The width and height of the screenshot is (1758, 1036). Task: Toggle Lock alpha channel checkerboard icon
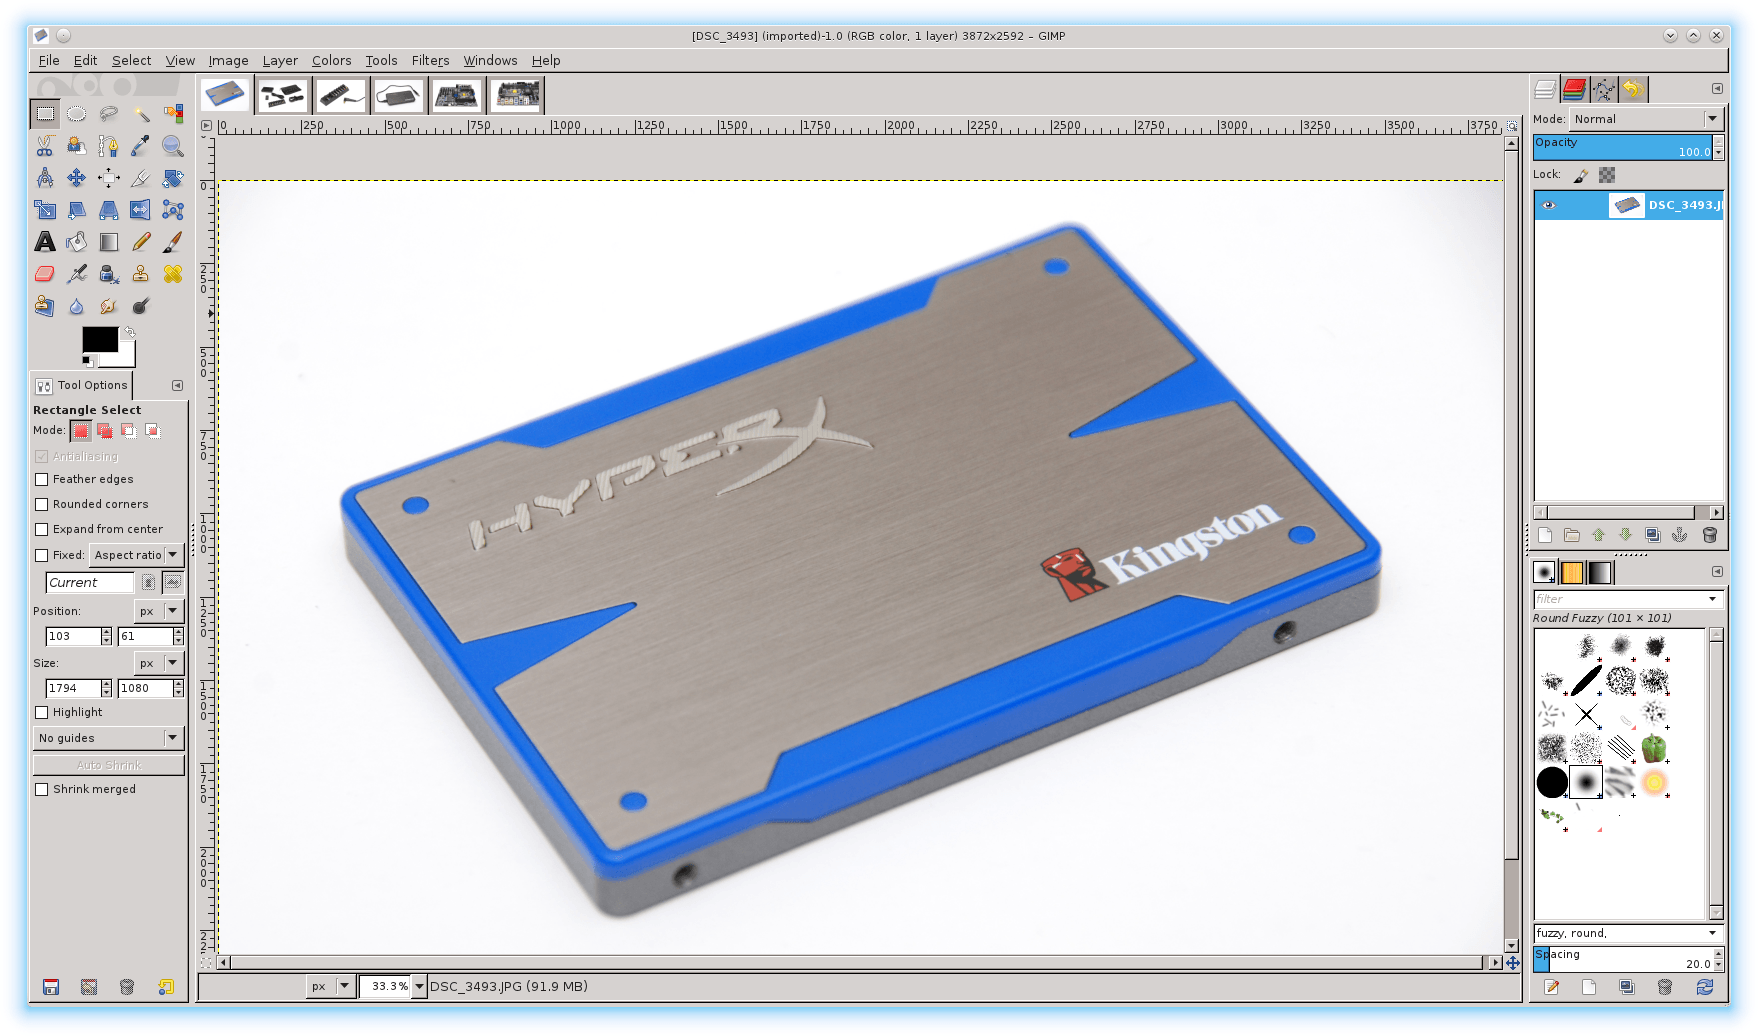pyautogui.click(x=1607, y=175)
